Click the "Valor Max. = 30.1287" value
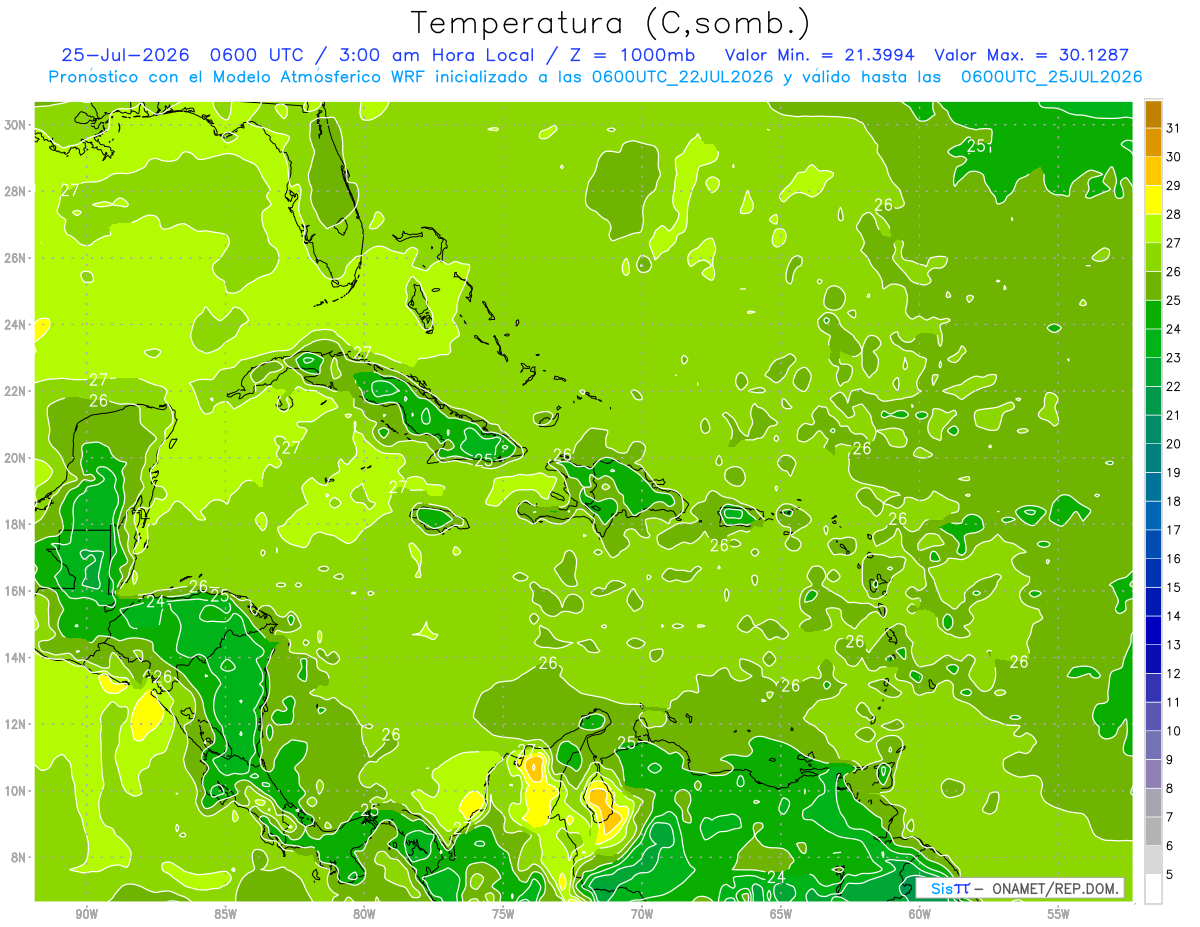 [x=1031, y=55]
